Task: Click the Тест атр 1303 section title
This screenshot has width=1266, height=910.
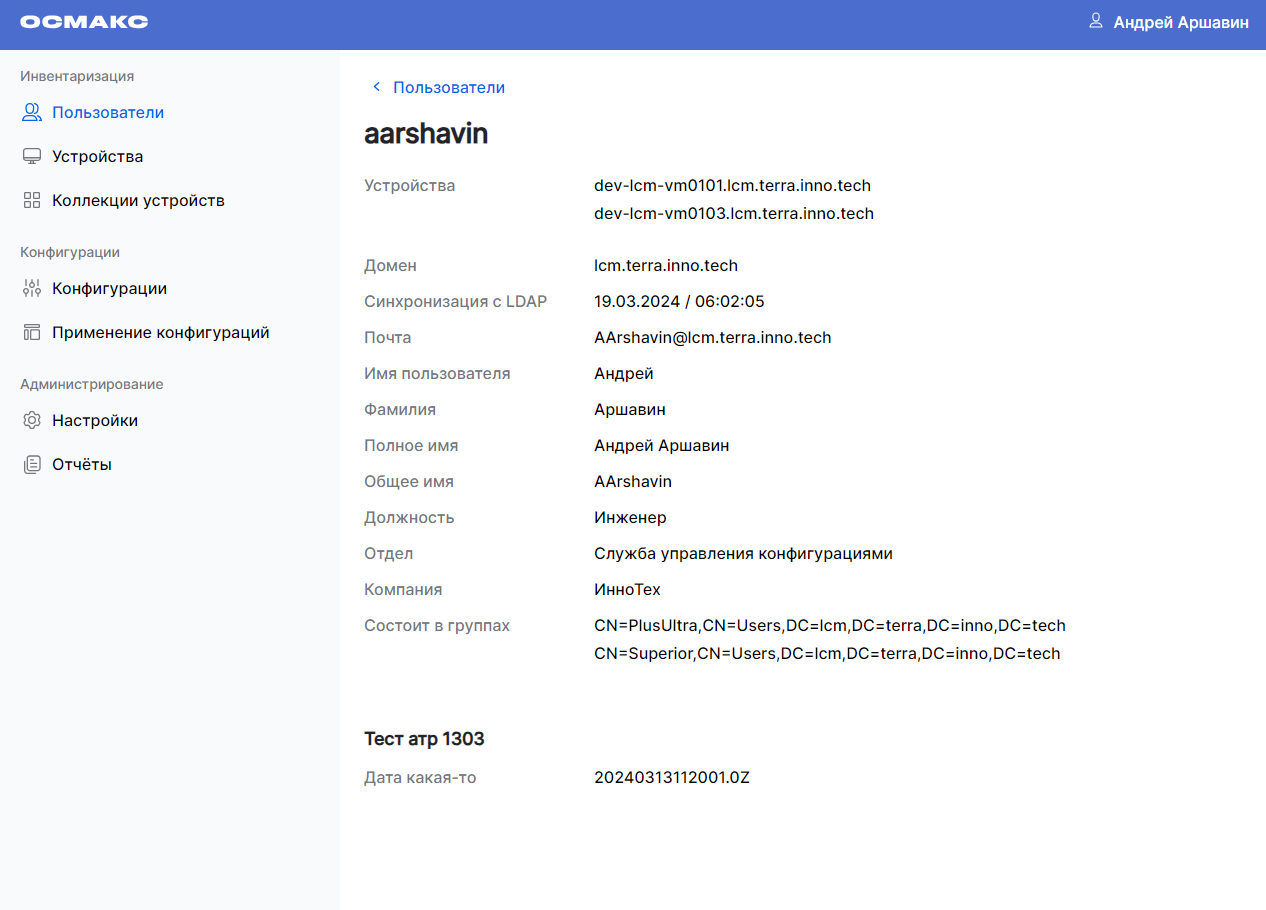Action: tap(424, 738)
